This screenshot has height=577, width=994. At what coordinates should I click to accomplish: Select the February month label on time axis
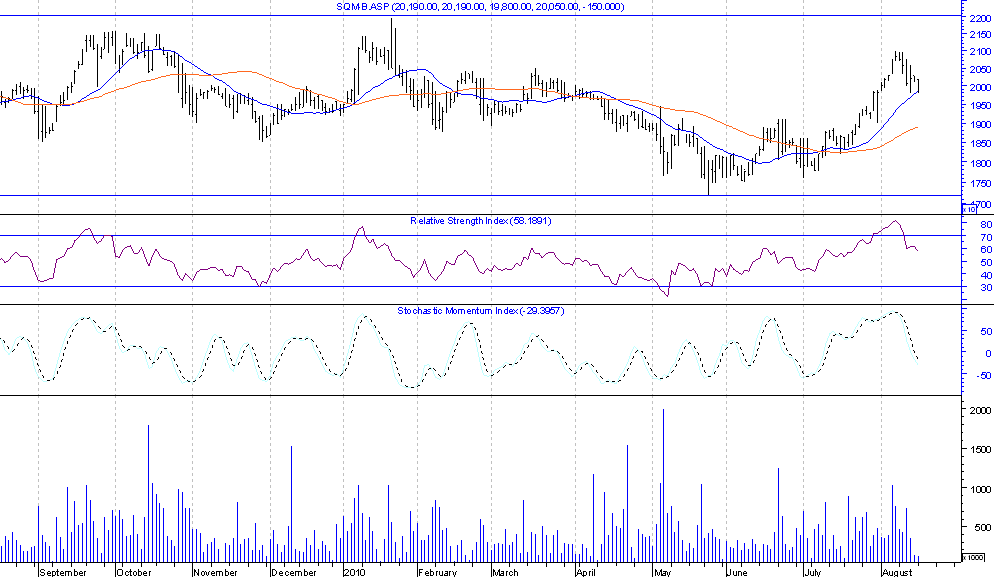[x=437, y=572]
